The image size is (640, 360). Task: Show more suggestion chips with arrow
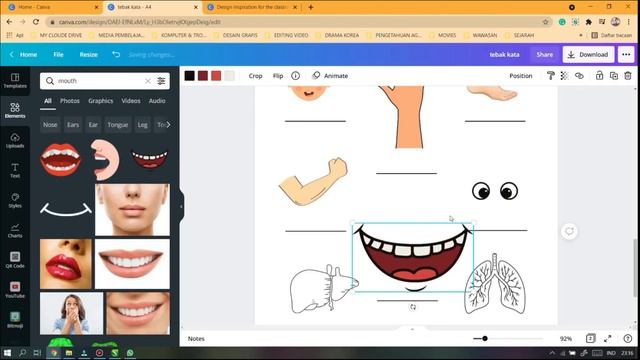tap(168, 124)
